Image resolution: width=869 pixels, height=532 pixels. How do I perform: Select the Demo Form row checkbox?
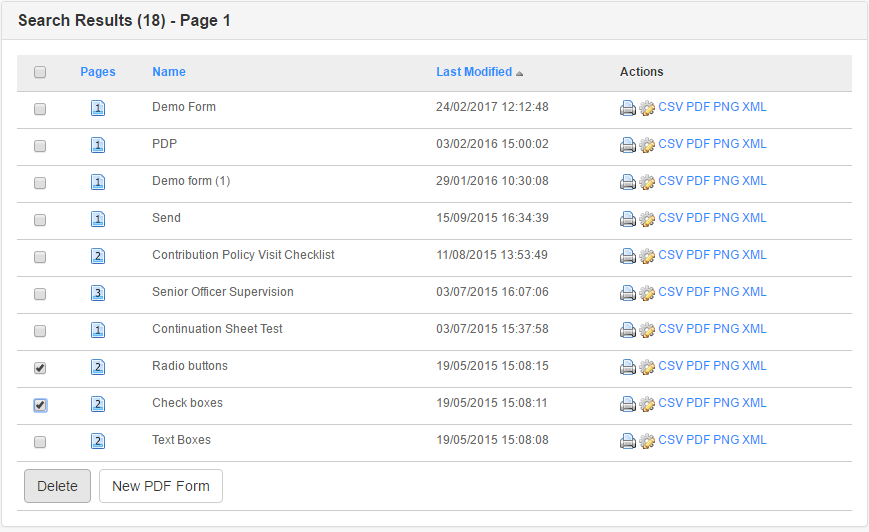(40, 108)
